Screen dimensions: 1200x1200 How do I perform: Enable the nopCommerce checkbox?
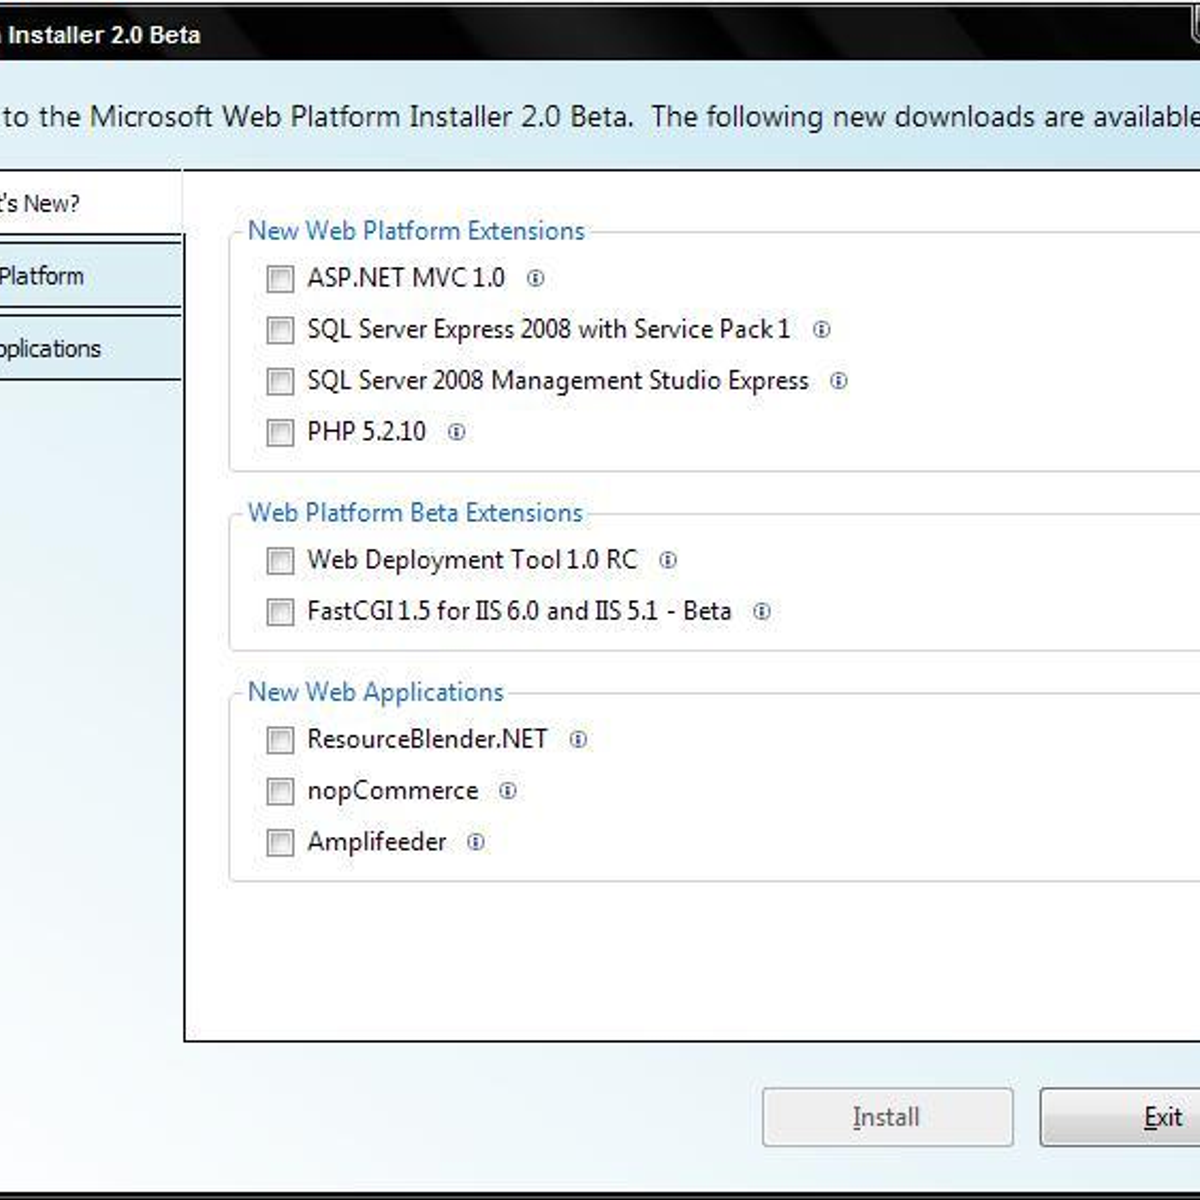280,791
